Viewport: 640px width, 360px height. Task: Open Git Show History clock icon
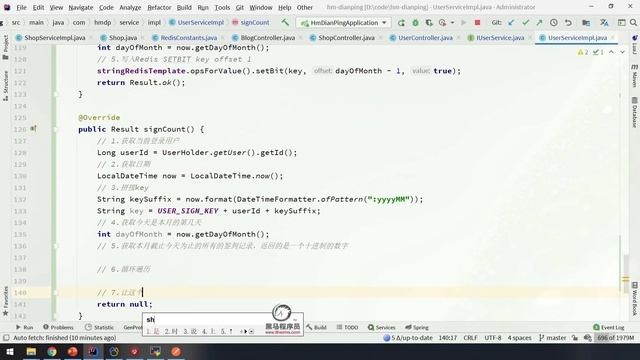553,23
